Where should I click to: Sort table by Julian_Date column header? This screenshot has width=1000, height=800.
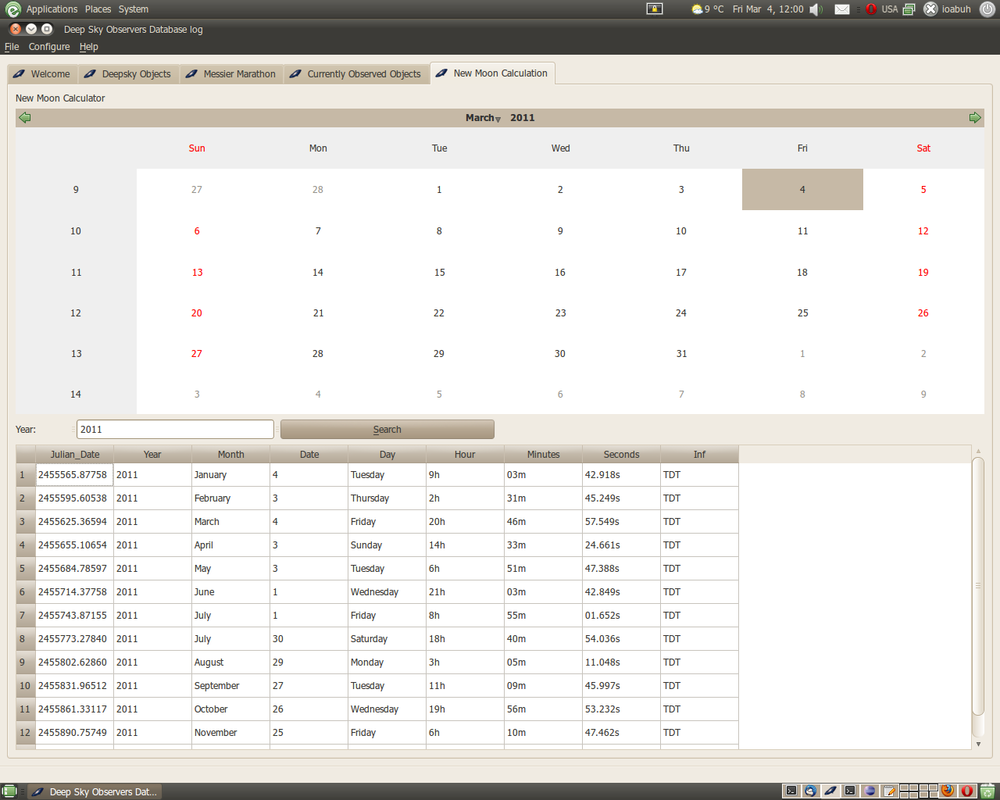(75, 454)
